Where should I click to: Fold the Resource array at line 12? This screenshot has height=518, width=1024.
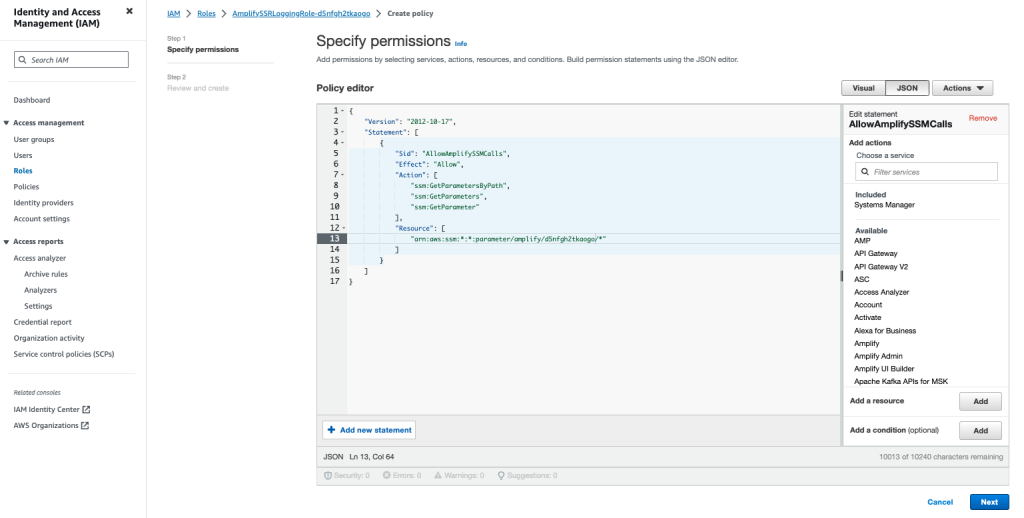pyautogui.click(x=343, y=229)
